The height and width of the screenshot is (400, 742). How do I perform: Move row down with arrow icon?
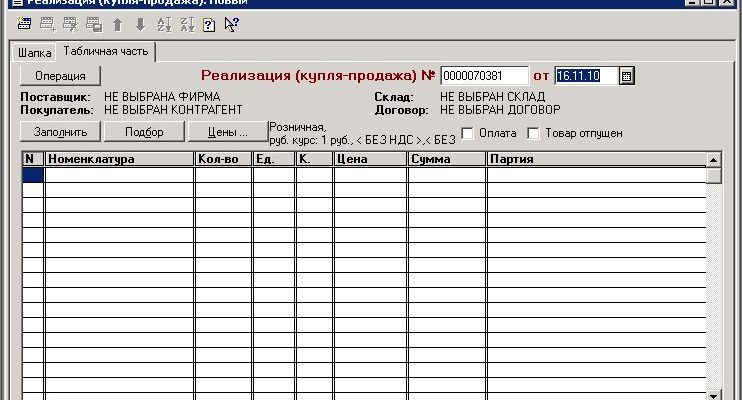pos(140,25)
